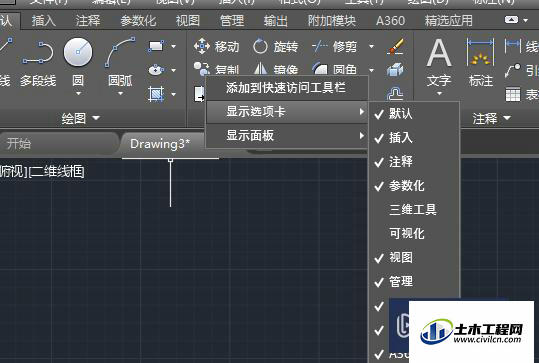The height and width of the screenshot is (363, 539).
Task: Switch to the 输出 ribbon tab
Action: 275,21
